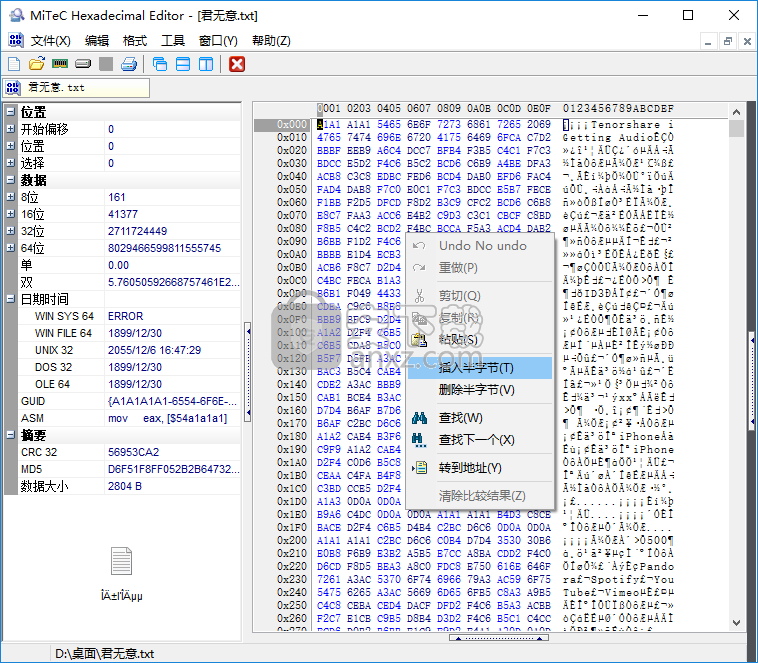Click the 16位 value 41377
The image size is (758, 663).
point(123,214)
